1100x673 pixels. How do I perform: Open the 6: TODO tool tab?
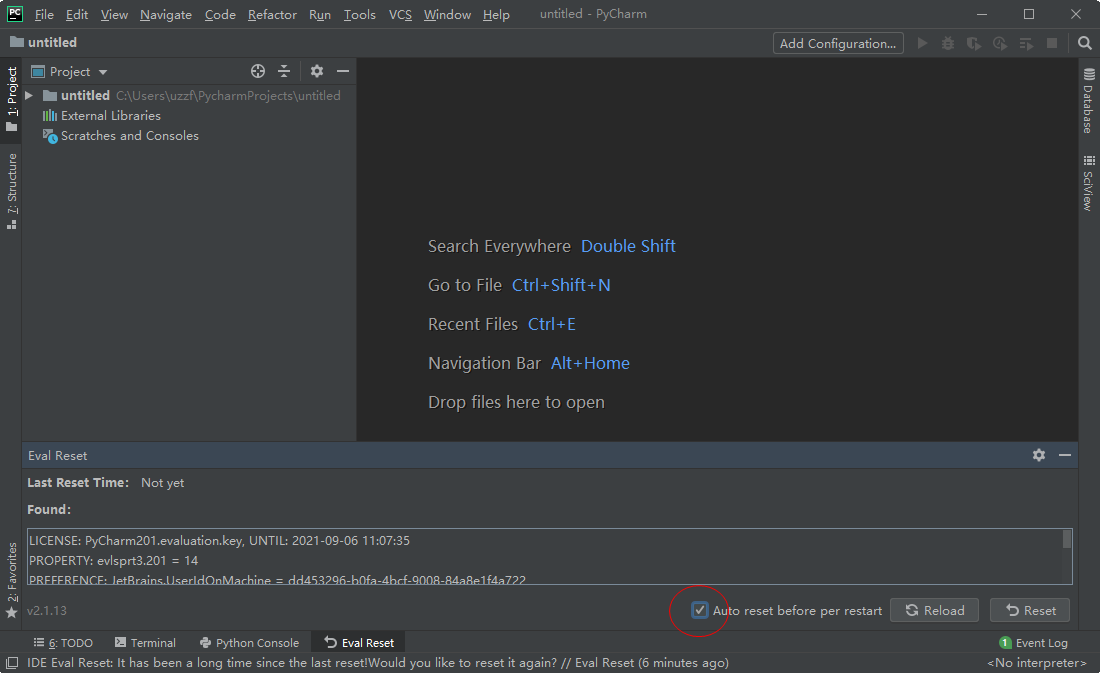tap(63, 643)
